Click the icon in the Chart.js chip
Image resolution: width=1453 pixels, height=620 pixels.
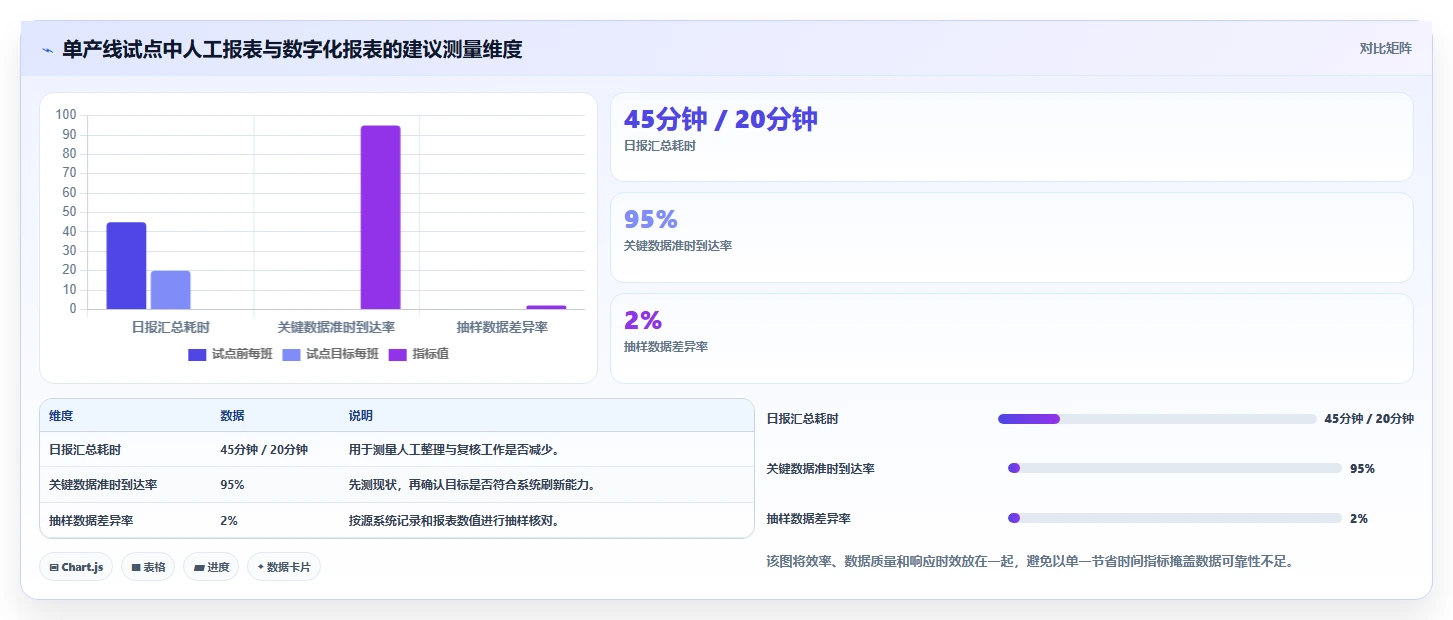click(x=54, y=567)
